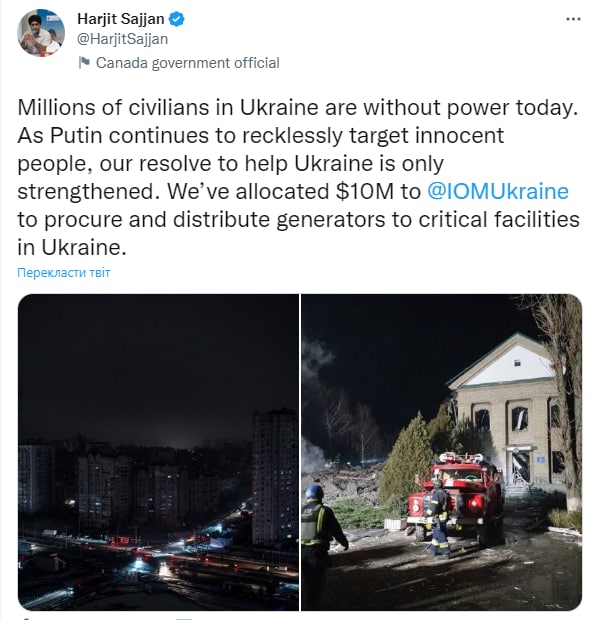This screenshot has height=620, width=599.
Task: Click the word generators in the tweet
Action: point(331,220)
